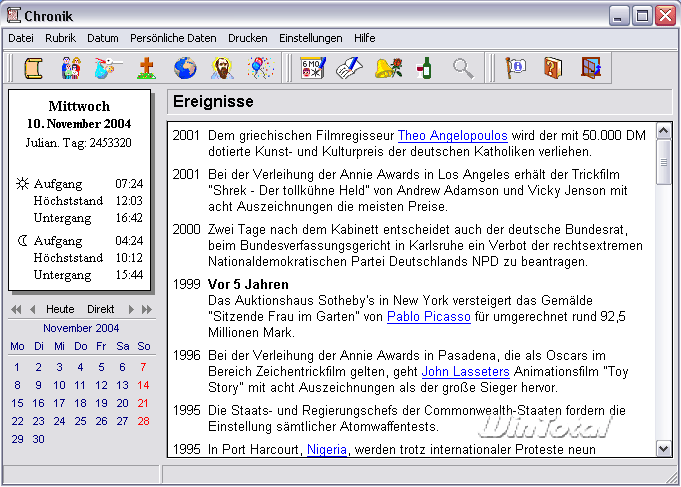Select the globe toolbar icon

coord(184,68)
